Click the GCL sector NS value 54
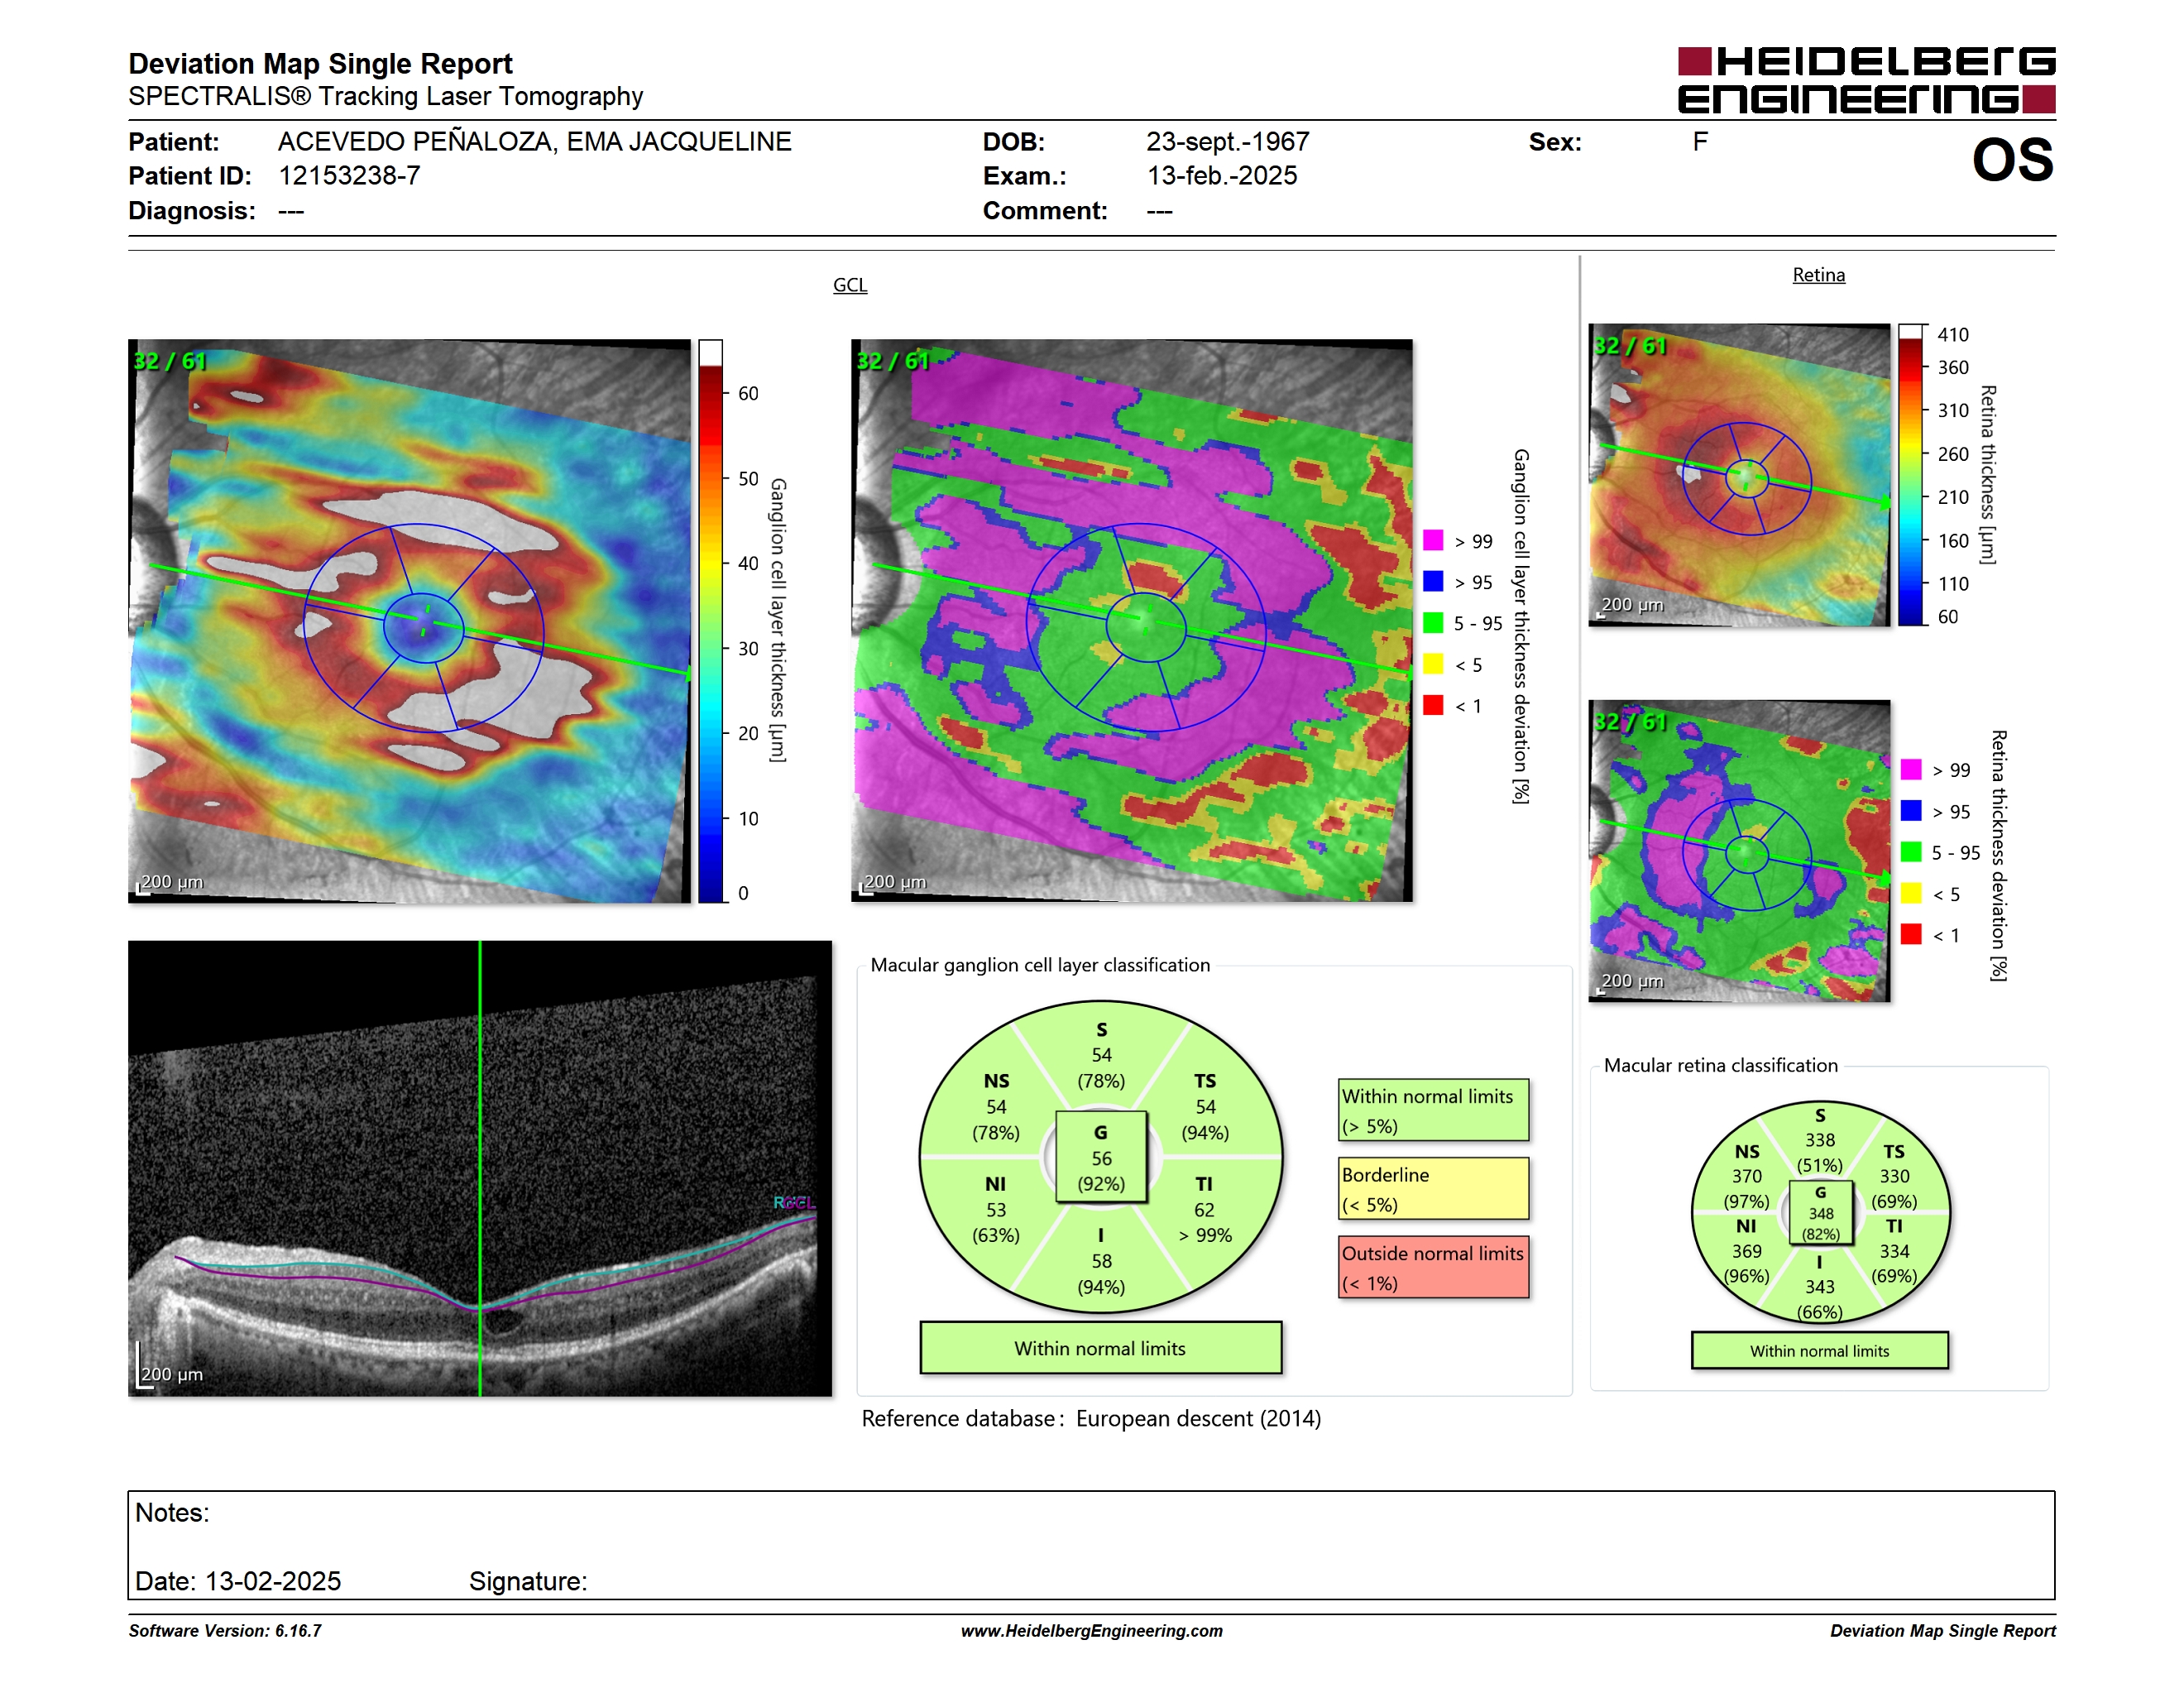Image resolution: width=2184 pixels, height=1688 pixels. click(x=996, y=1107)
